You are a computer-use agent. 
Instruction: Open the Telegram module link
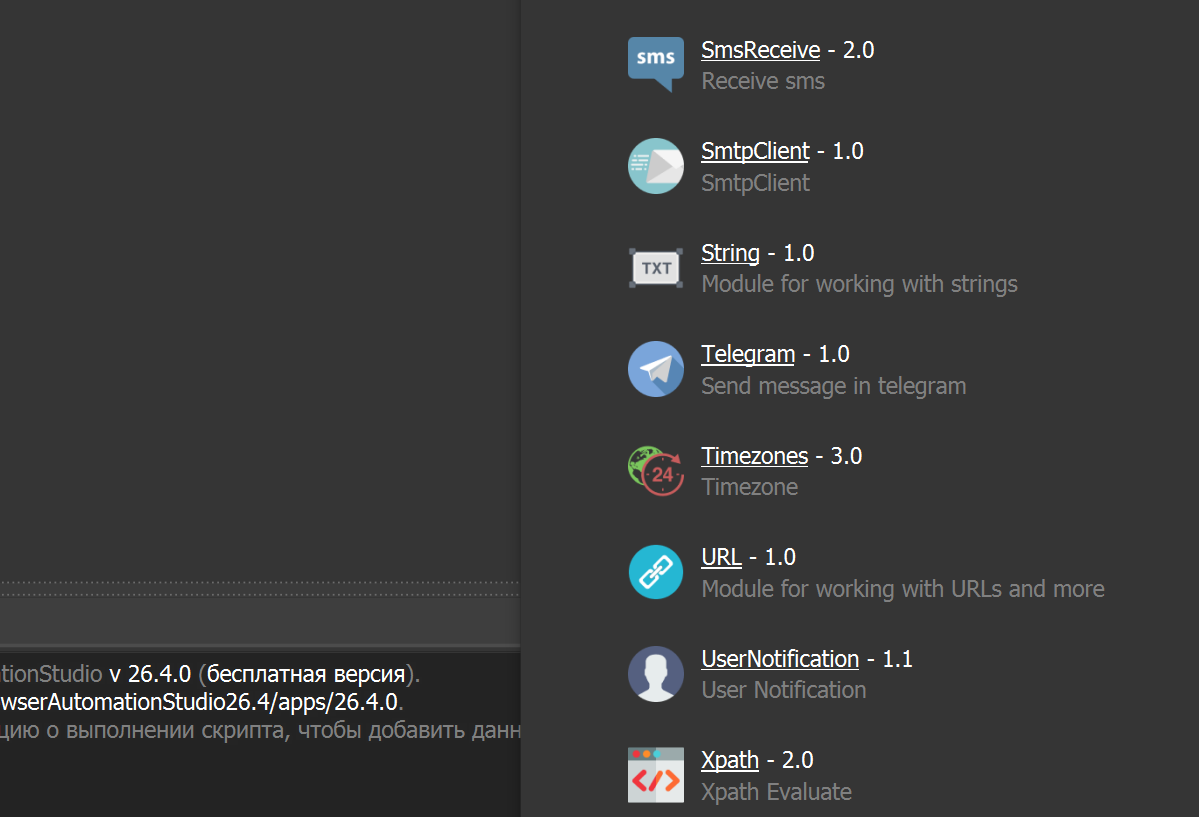(x=747, y=354)
